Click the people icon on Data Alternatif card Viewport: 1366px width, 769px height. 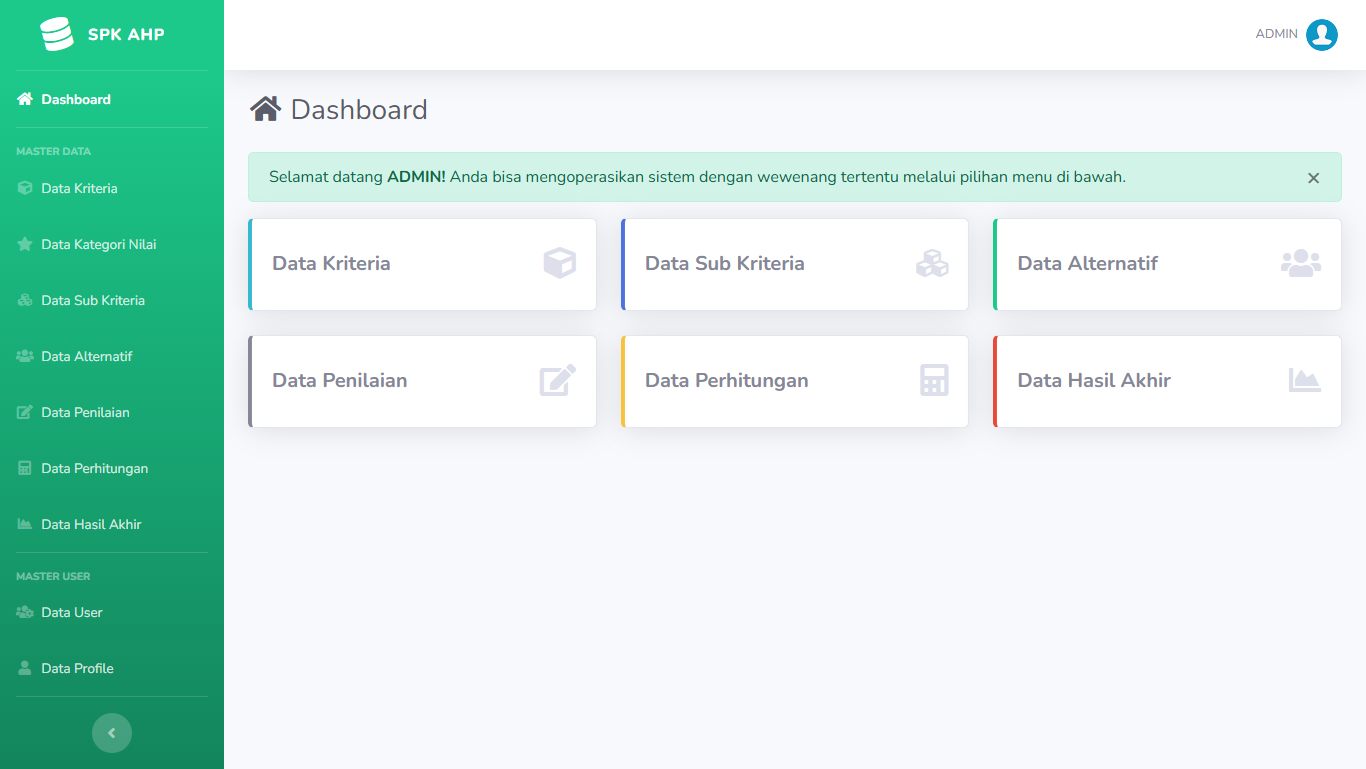click(x=1301, y=263)
